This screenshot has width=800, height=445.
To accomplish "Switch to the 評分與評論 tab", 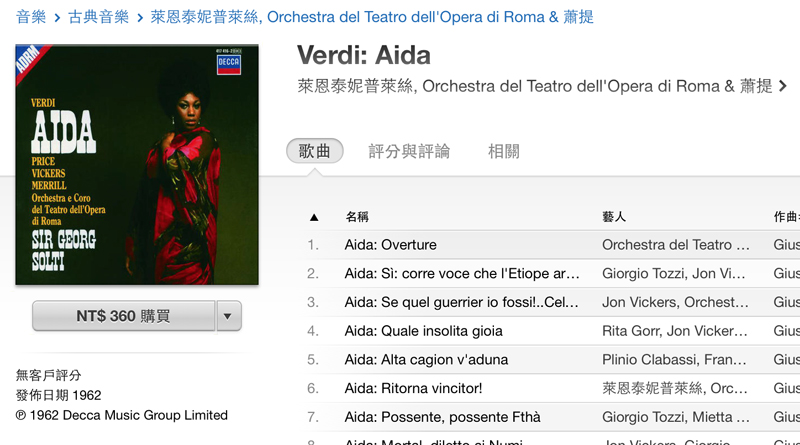I will [409, 151].
